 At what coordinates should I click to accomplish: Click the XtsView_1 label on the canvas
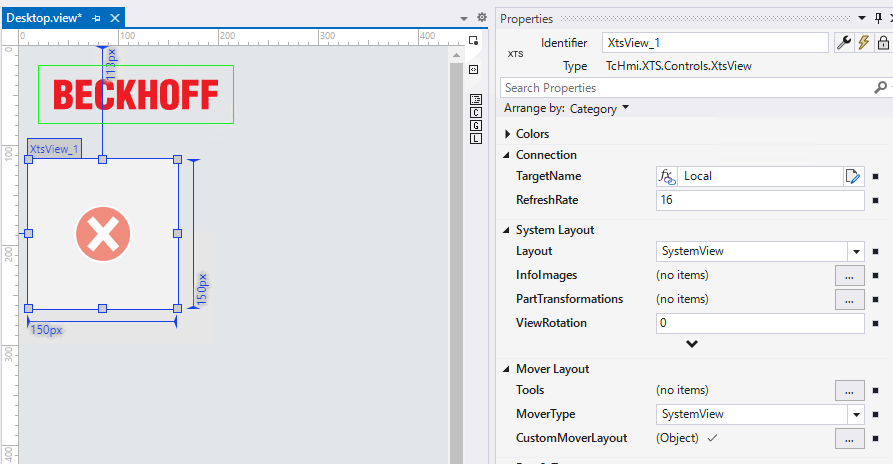click(x=54, y=149)
